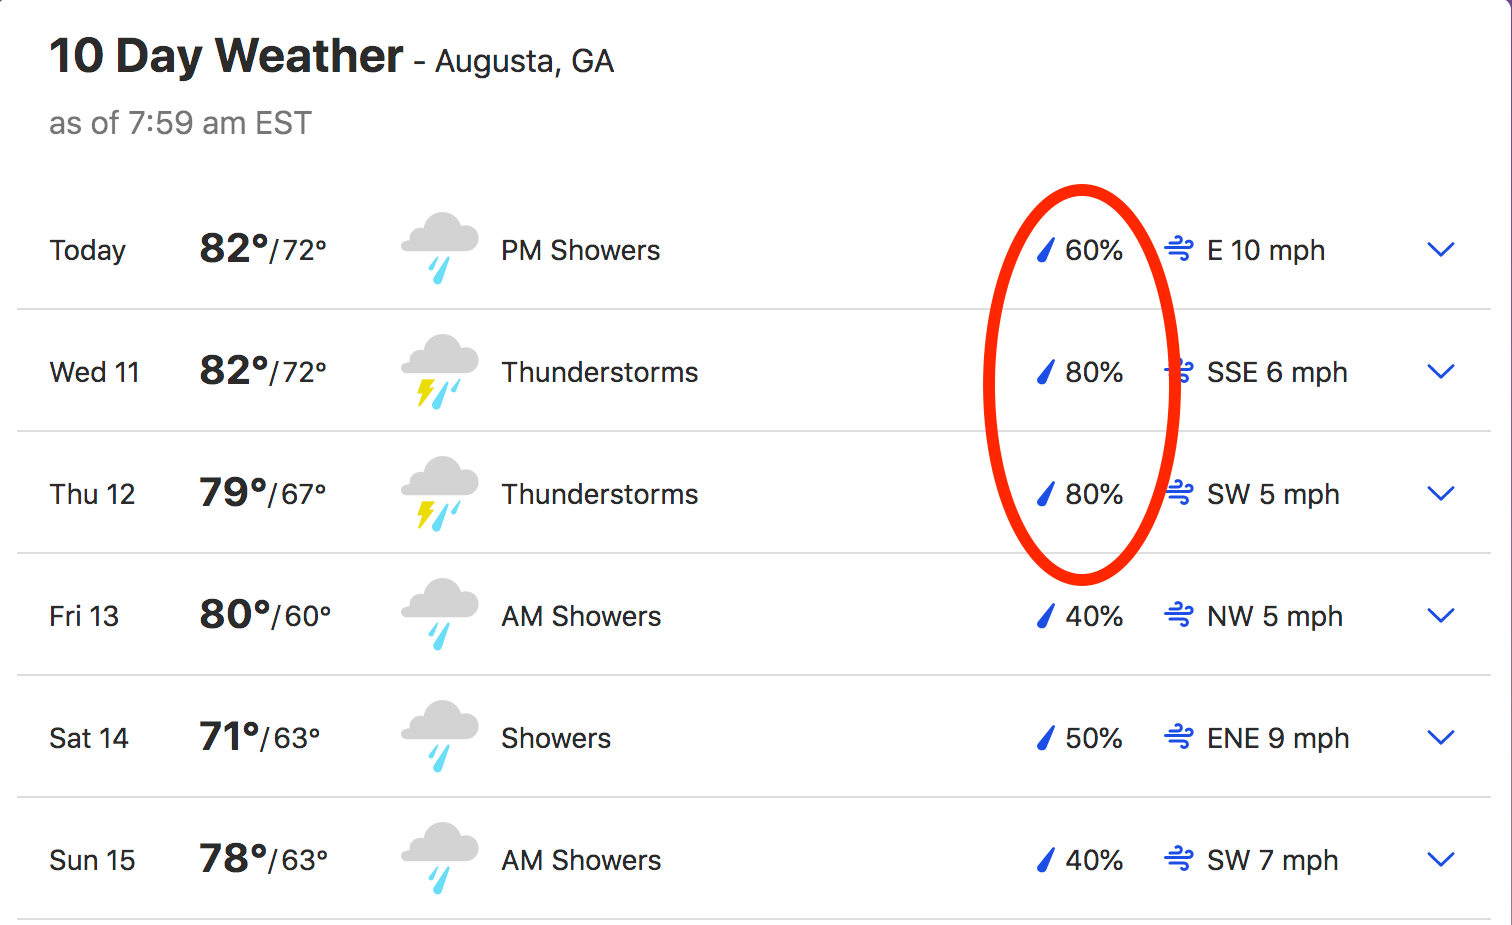Expand the Sat 14 forecast chevron
Viewport: 1512px width, 925px height.
pyautogui.click(x=1440, y=737)
